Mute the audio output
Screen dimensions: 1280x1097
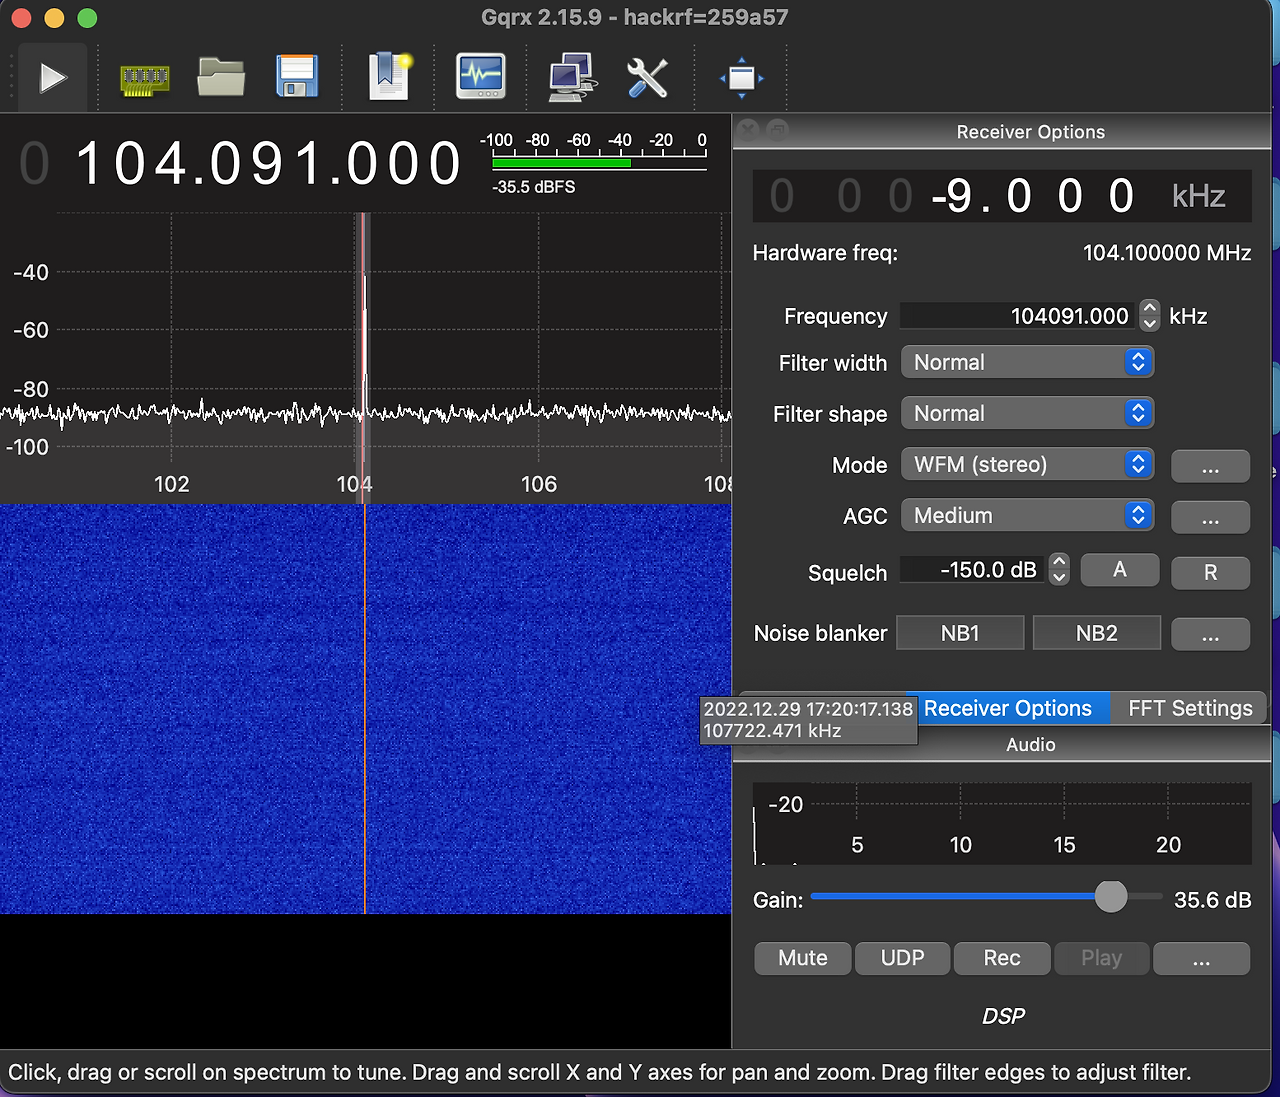coord(802,958)
